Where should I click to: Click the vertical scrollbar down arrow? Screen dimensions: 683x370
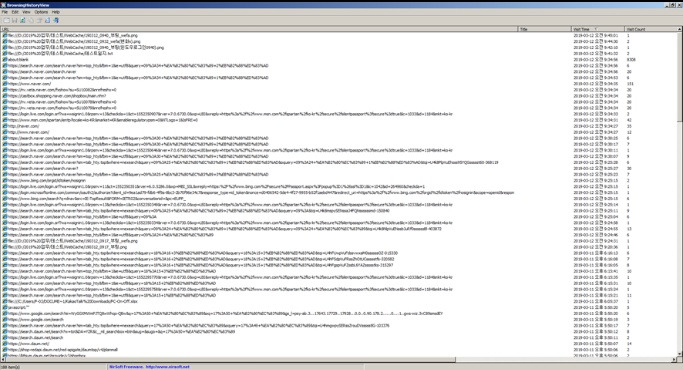[x=680, y=354]
